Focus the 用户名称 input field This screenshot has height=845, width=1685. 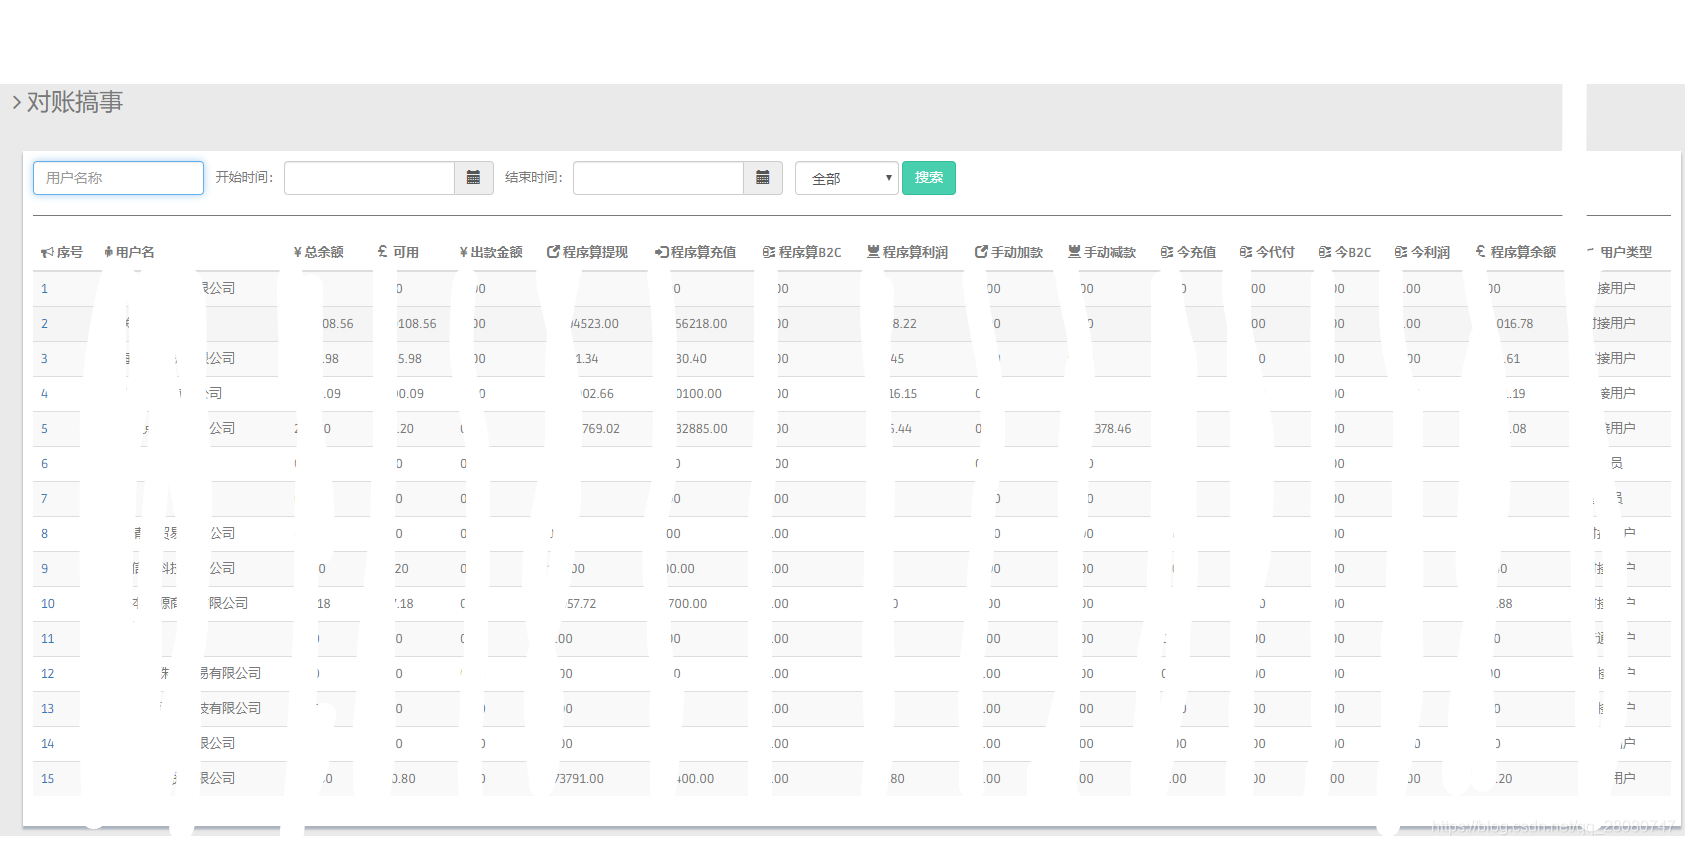tap(118, 178)
